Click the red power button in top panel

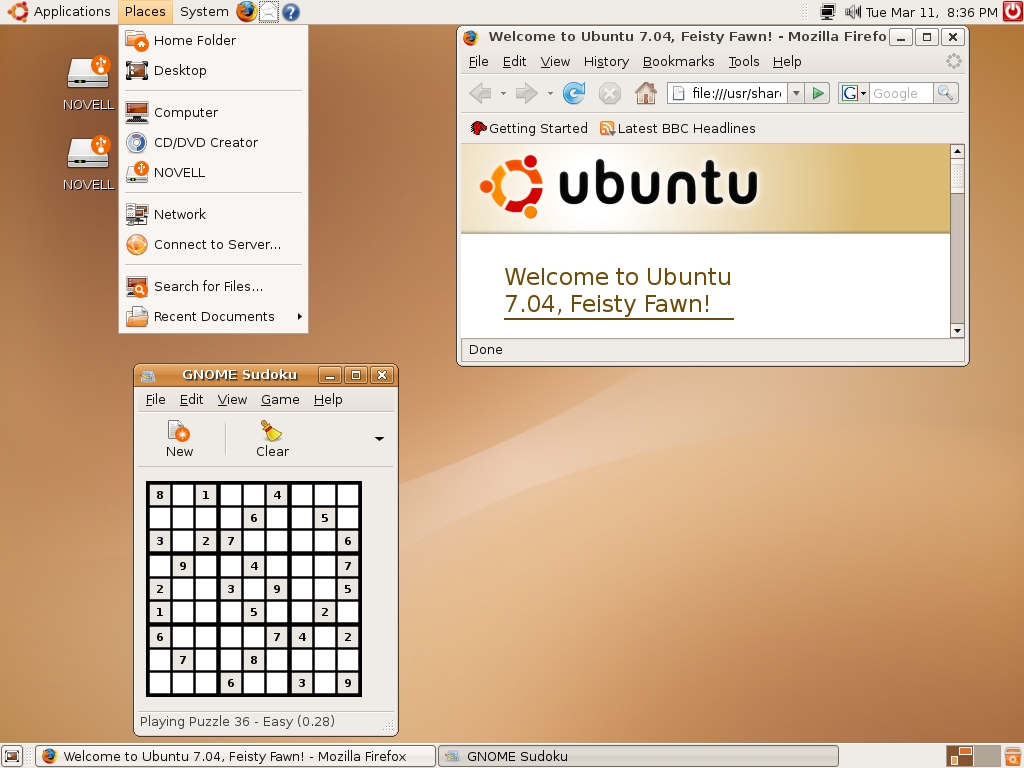pos(1011,12)
